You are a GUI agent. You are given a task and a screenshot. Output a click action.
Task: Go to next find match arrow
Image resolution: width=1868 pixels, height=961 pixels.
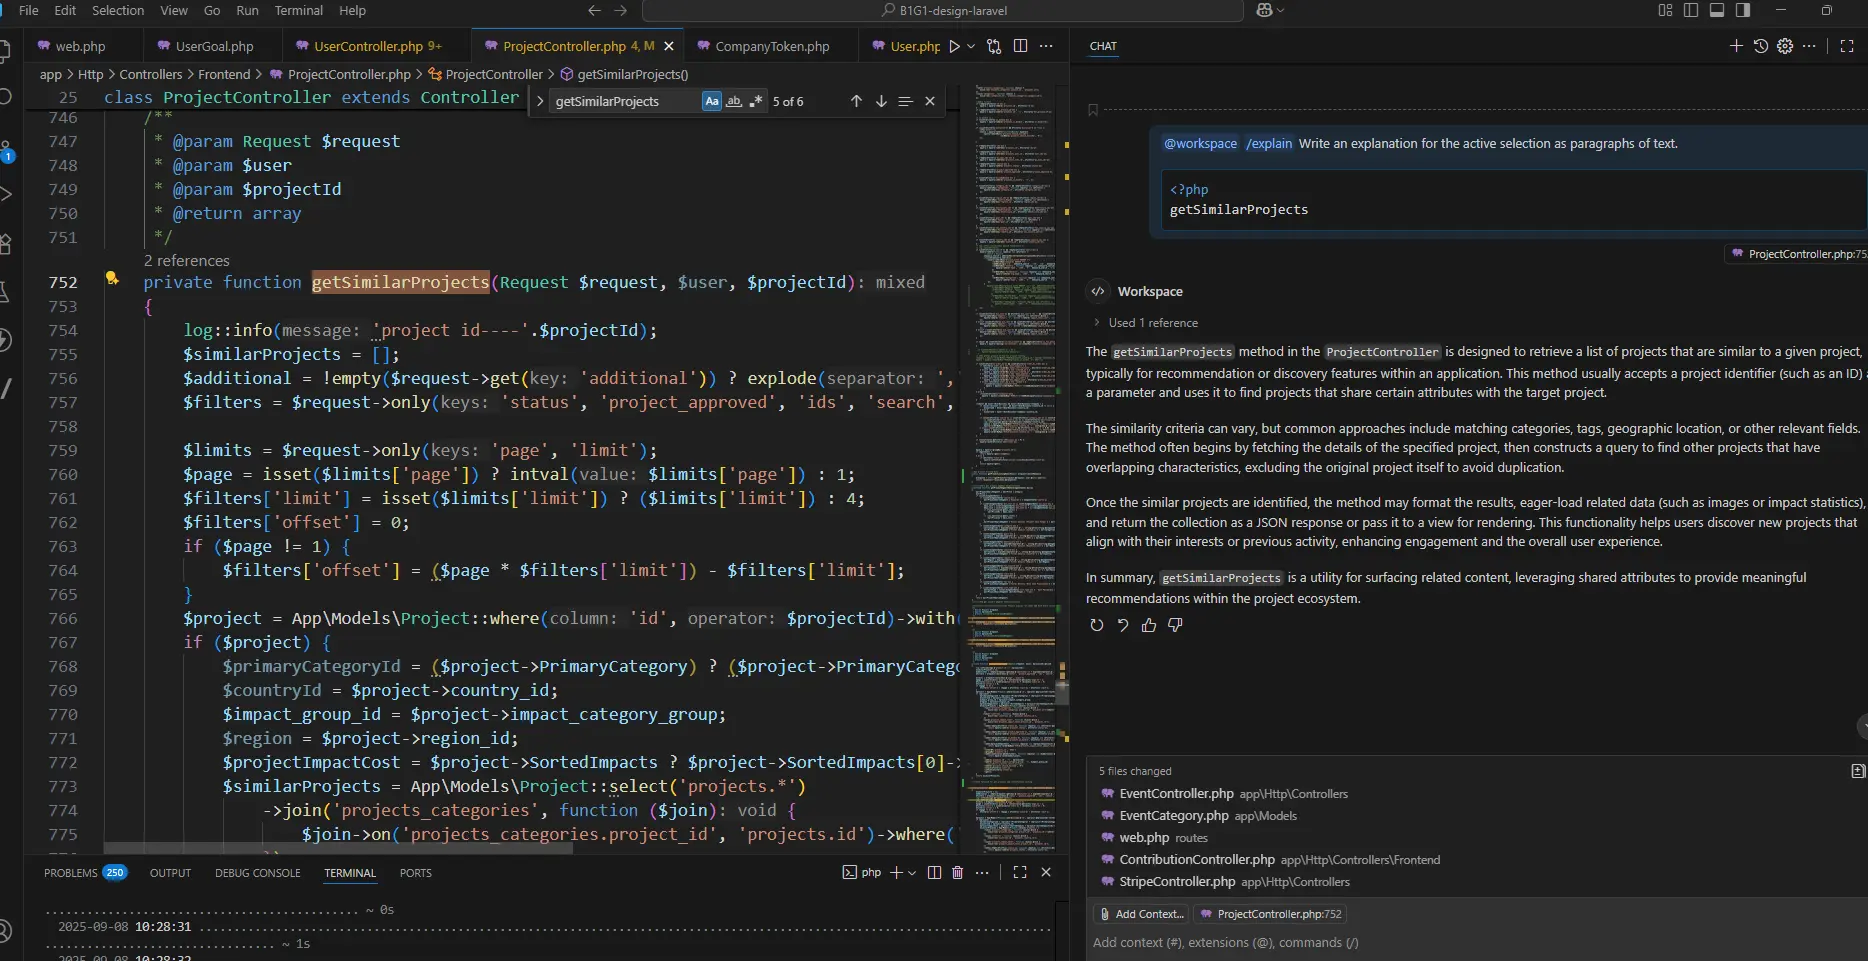tap(881, 101)
